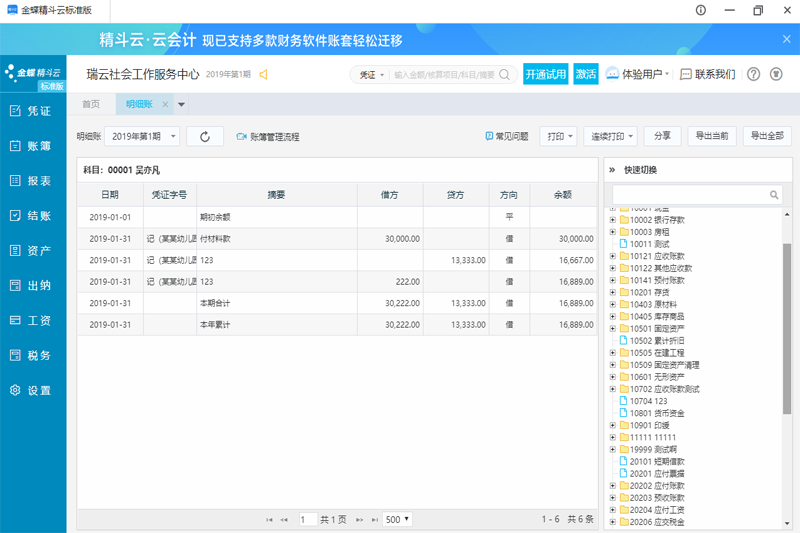The image size is (800, 533).
Task: Click the info icon in title bar
Action: coord(701,10)
